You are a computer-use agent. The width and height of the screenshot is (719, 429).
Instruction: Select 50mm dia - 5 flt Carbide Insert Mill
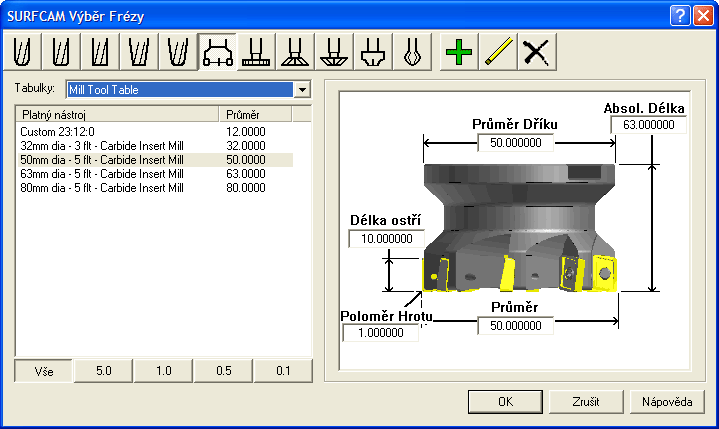pos(155,160)
